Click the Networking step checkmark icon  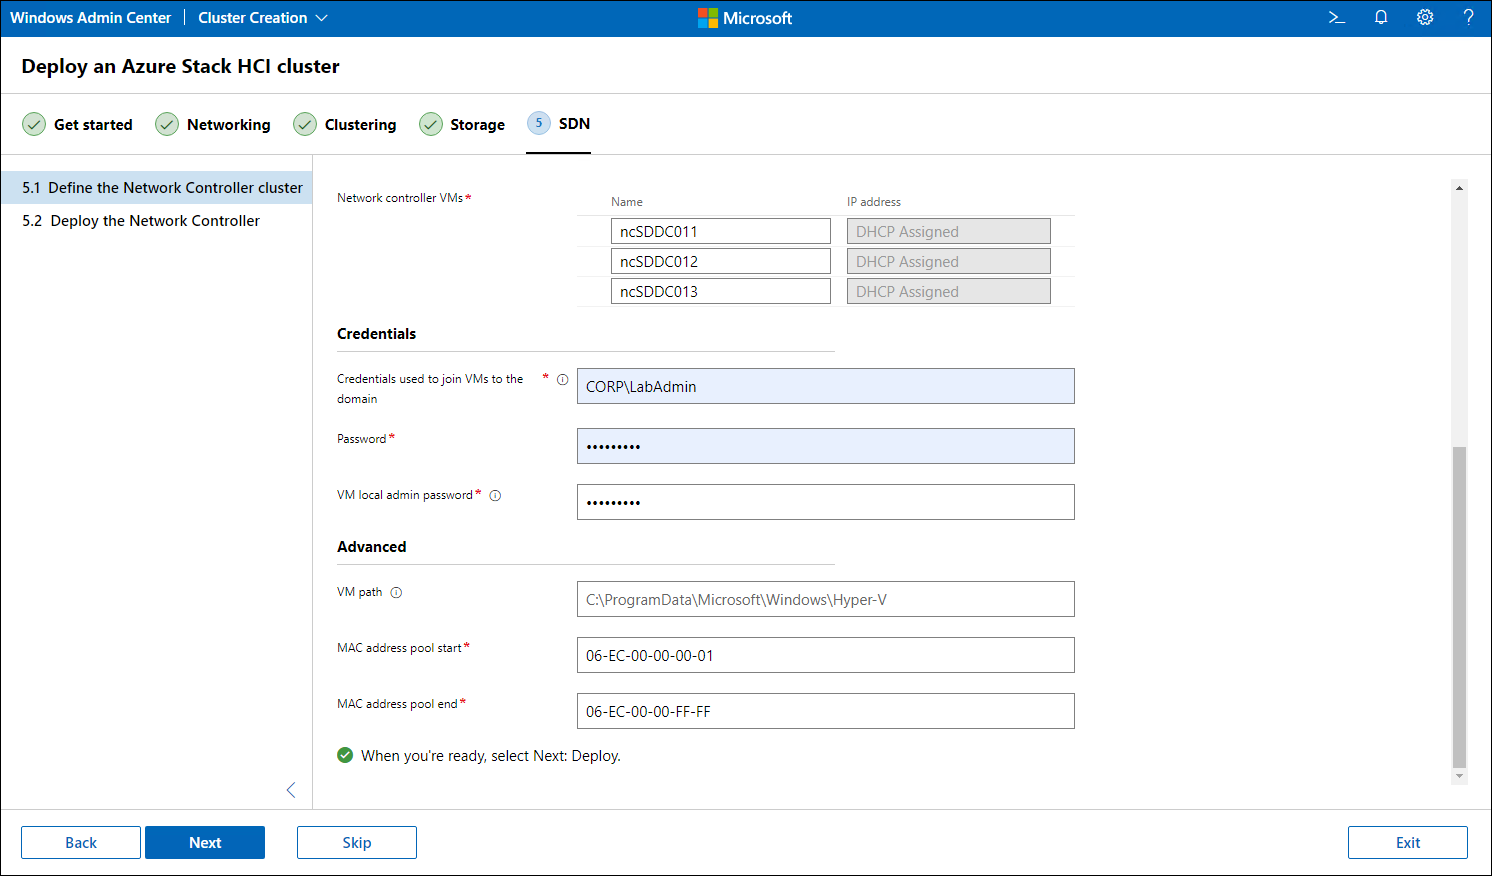click(167, 124)
